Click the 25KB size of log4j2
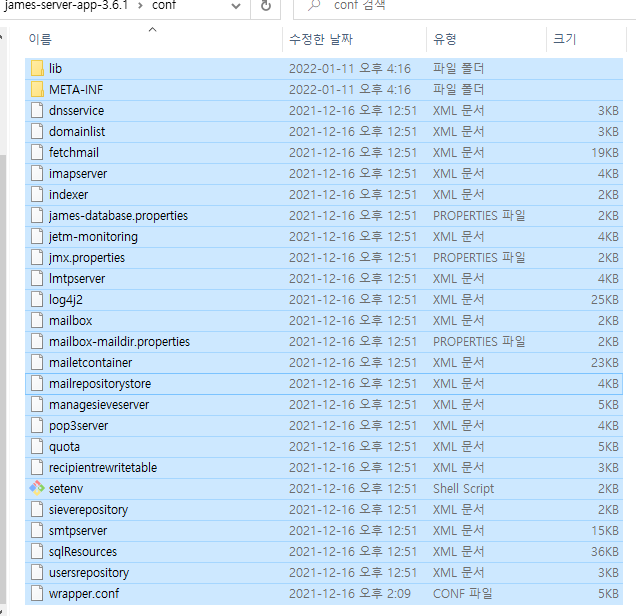 [x=605, y=300]
